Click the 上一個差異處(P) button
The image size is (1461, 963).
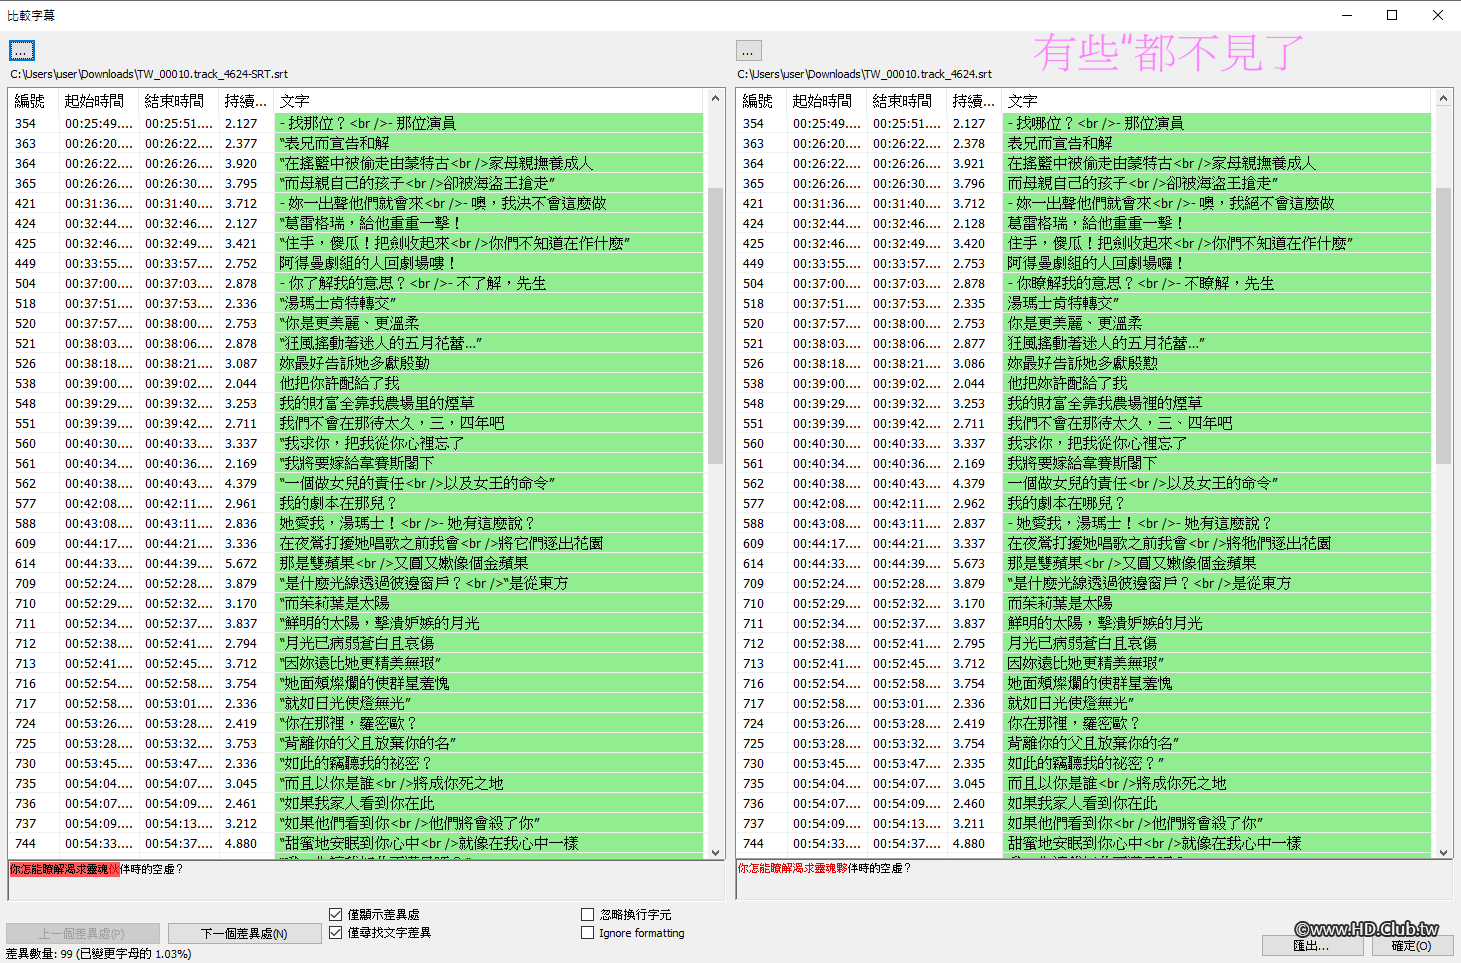(82, 932)
